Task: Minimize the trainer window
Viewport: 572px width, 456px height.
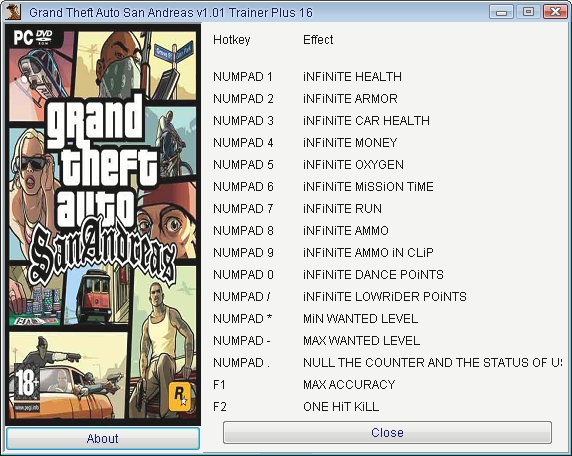Action: (501, 12)
